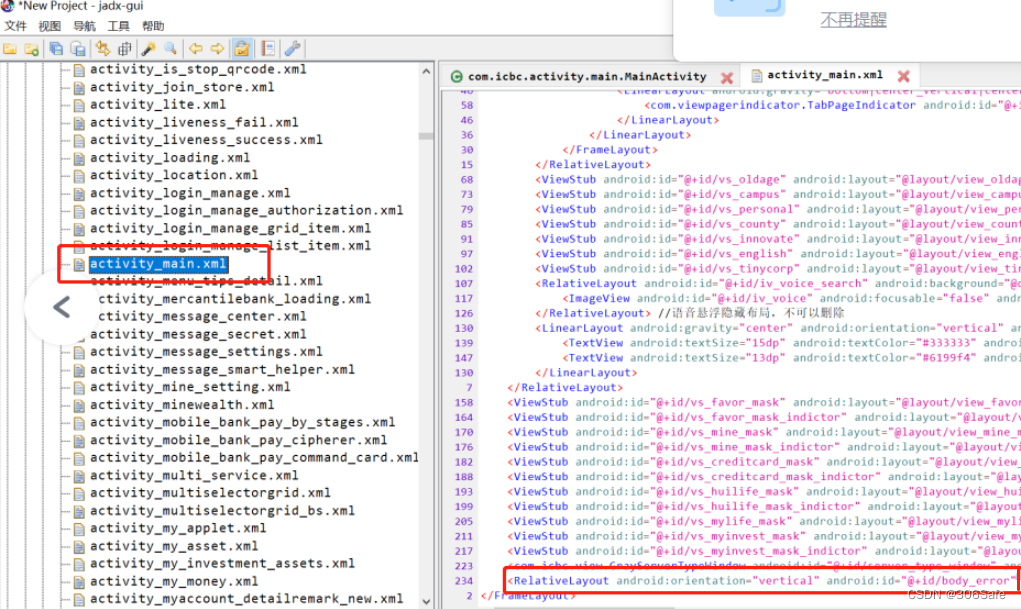This screenshot has height=609, width=1021.
Task: Open text search via the magic wand icon
Action: [148, 49]
